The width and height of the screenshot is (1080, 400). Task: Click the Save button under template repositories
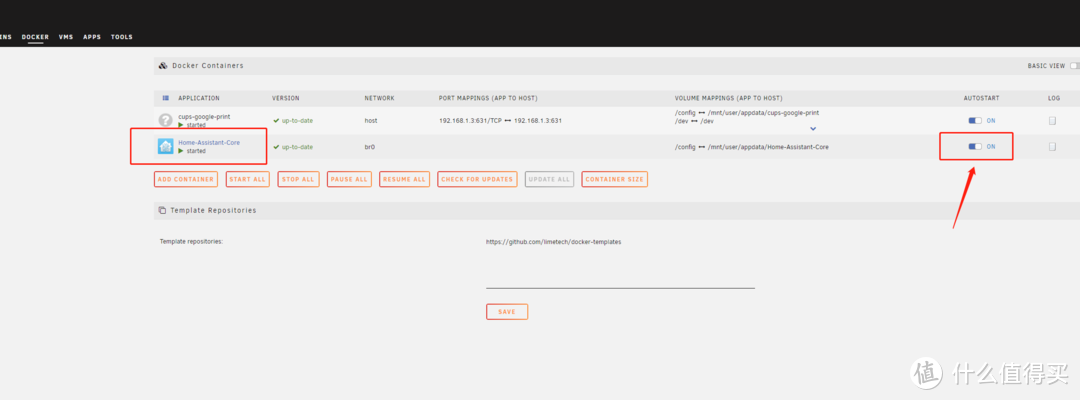[x=507, y=312]
